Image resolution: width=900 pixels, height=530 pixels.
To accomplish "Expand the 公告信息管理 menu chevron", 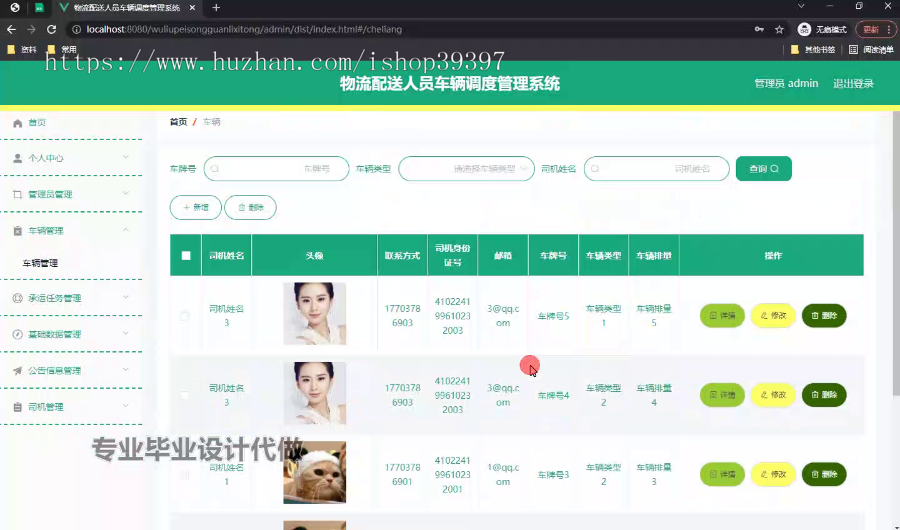I will point(126,369).
